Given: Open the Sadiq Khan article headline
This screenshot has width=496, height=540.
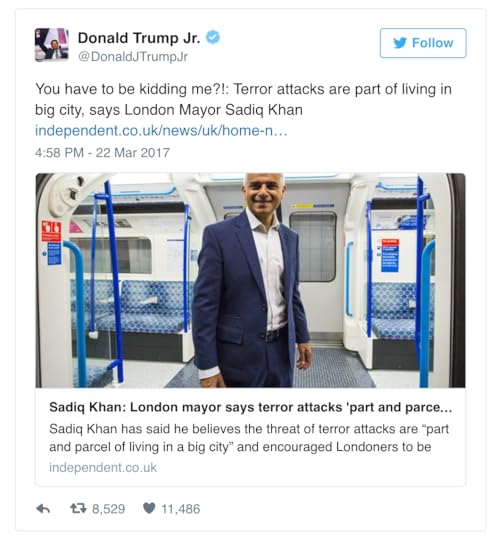Looking at the screenshot, I should (250, 407).
